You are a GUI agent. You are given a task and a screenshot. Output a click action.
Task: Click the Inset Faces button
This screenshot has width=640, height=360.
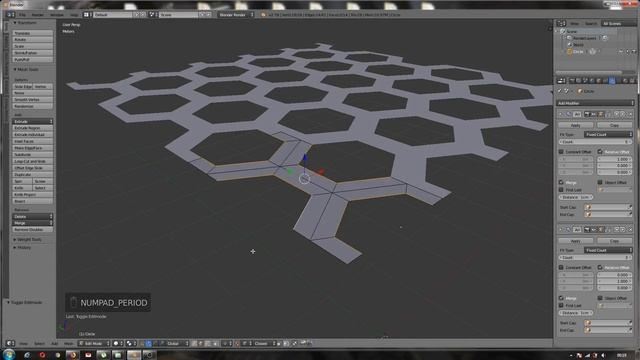33,141
